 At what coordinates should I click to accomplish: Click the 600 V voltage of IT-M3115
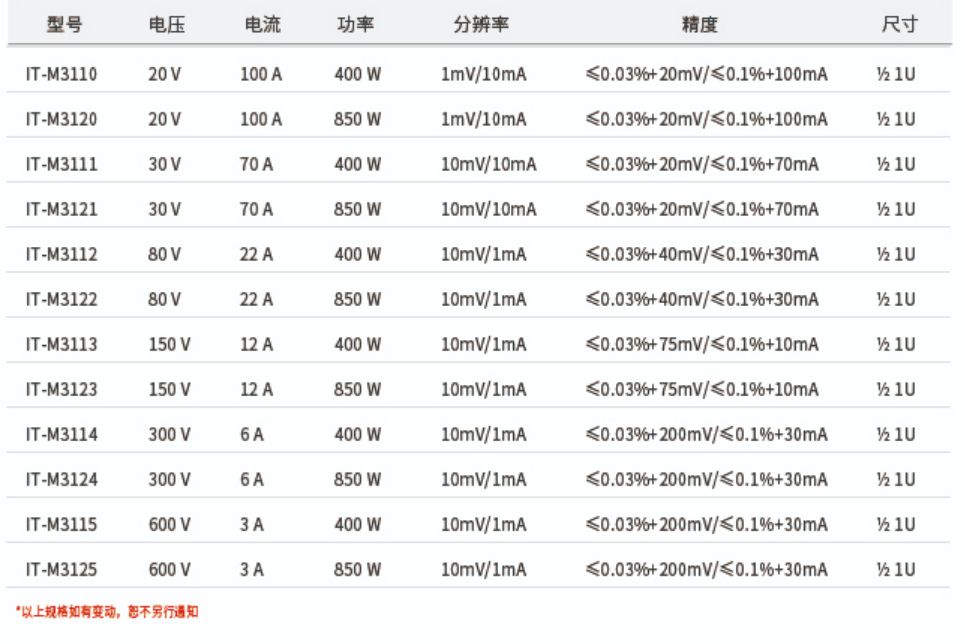[x=169, y=525]
